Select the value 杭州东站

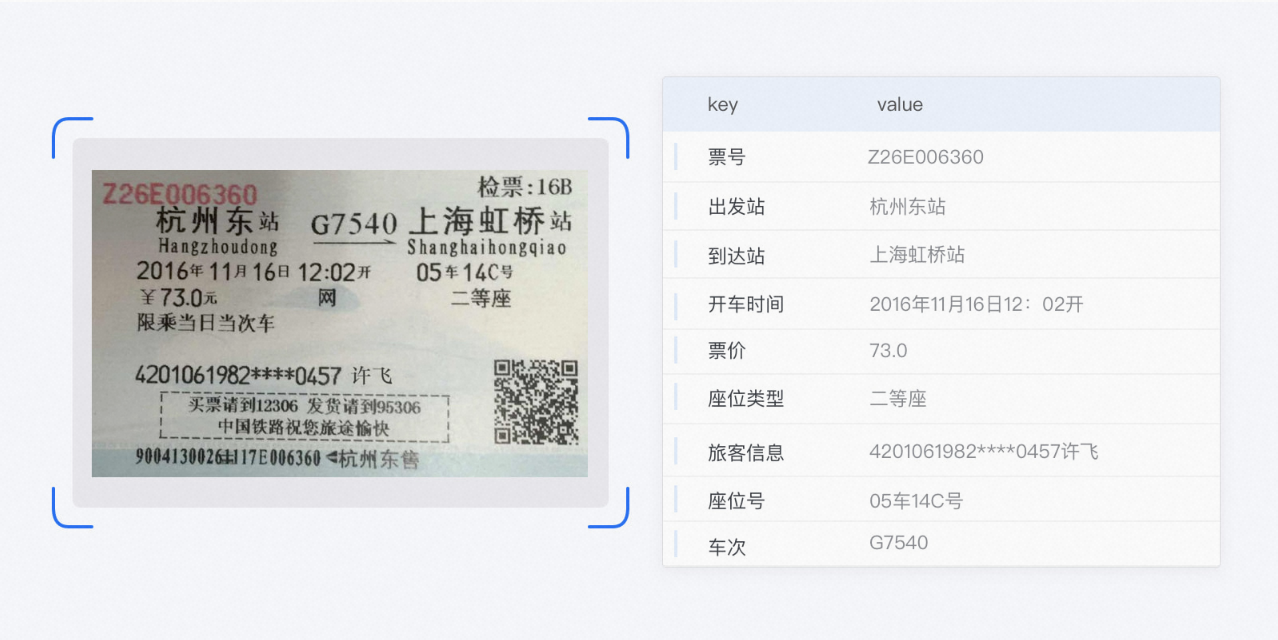pyautogui.click(x=907, y=207)
